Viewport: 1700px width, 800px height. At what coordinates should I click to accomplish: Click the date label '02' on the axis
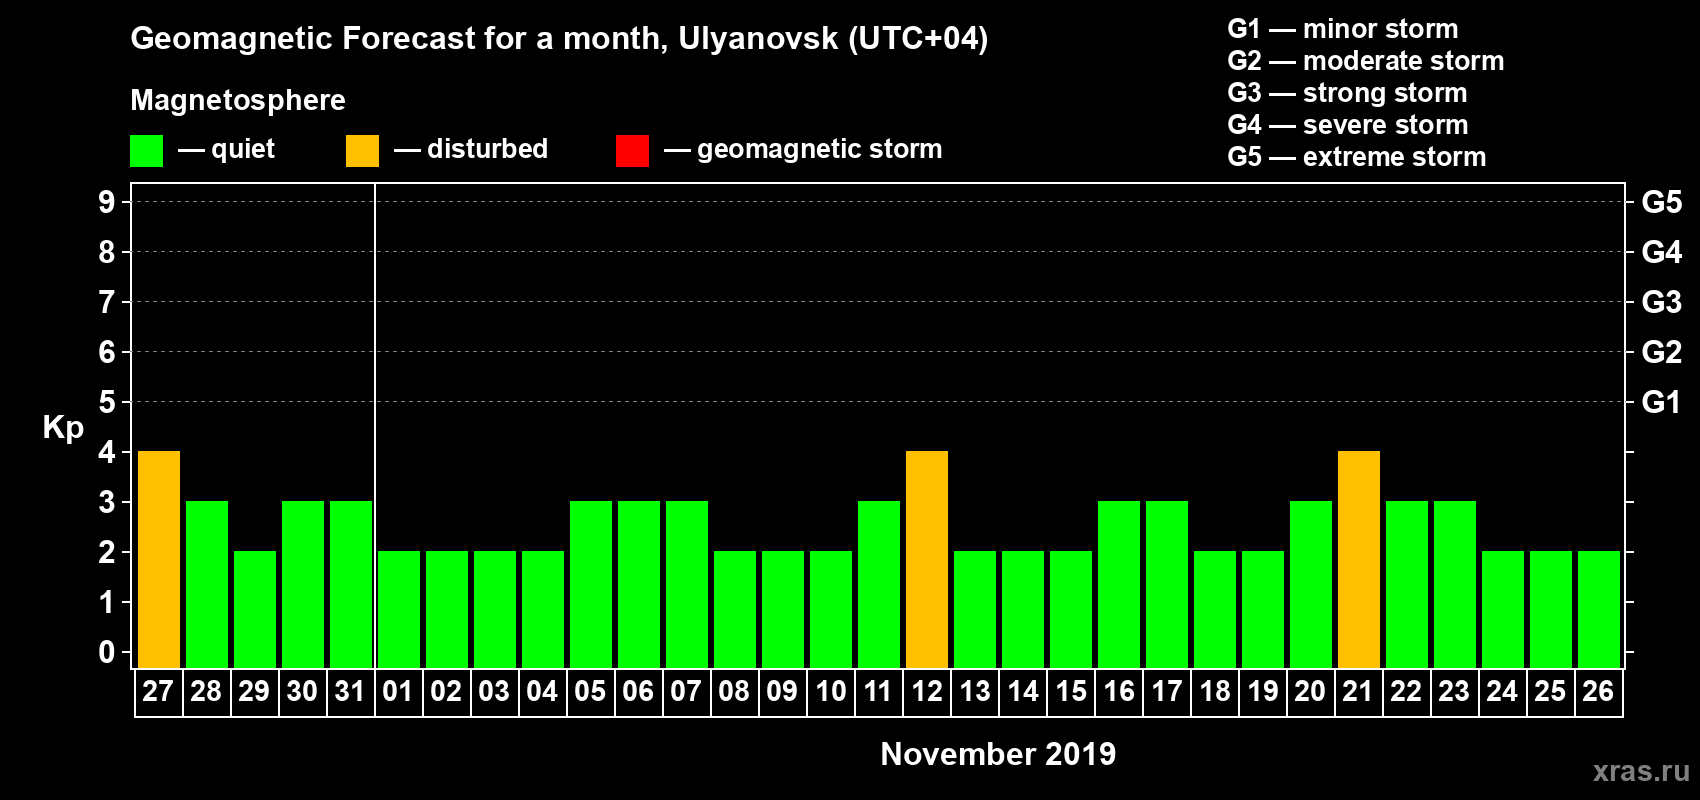pyautogui.click(x=446, y=692)
